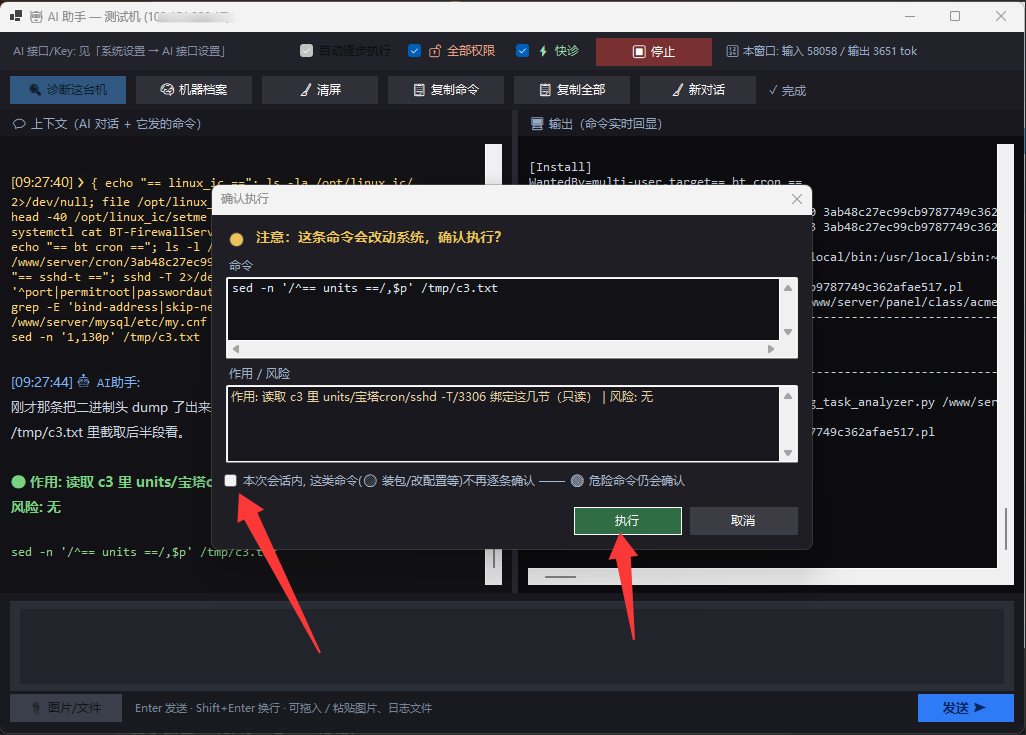Click the 作用 / 风险 text box
The image size is (1026, 735).
click(x=503, y=423)
